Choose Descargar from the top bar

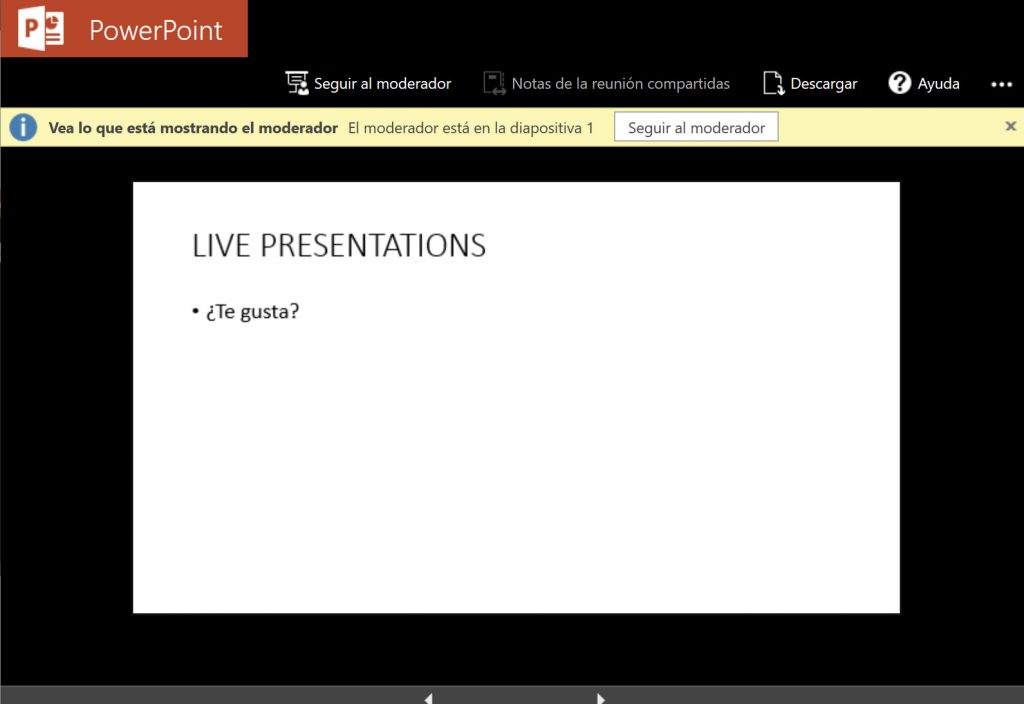coord(810,84)
